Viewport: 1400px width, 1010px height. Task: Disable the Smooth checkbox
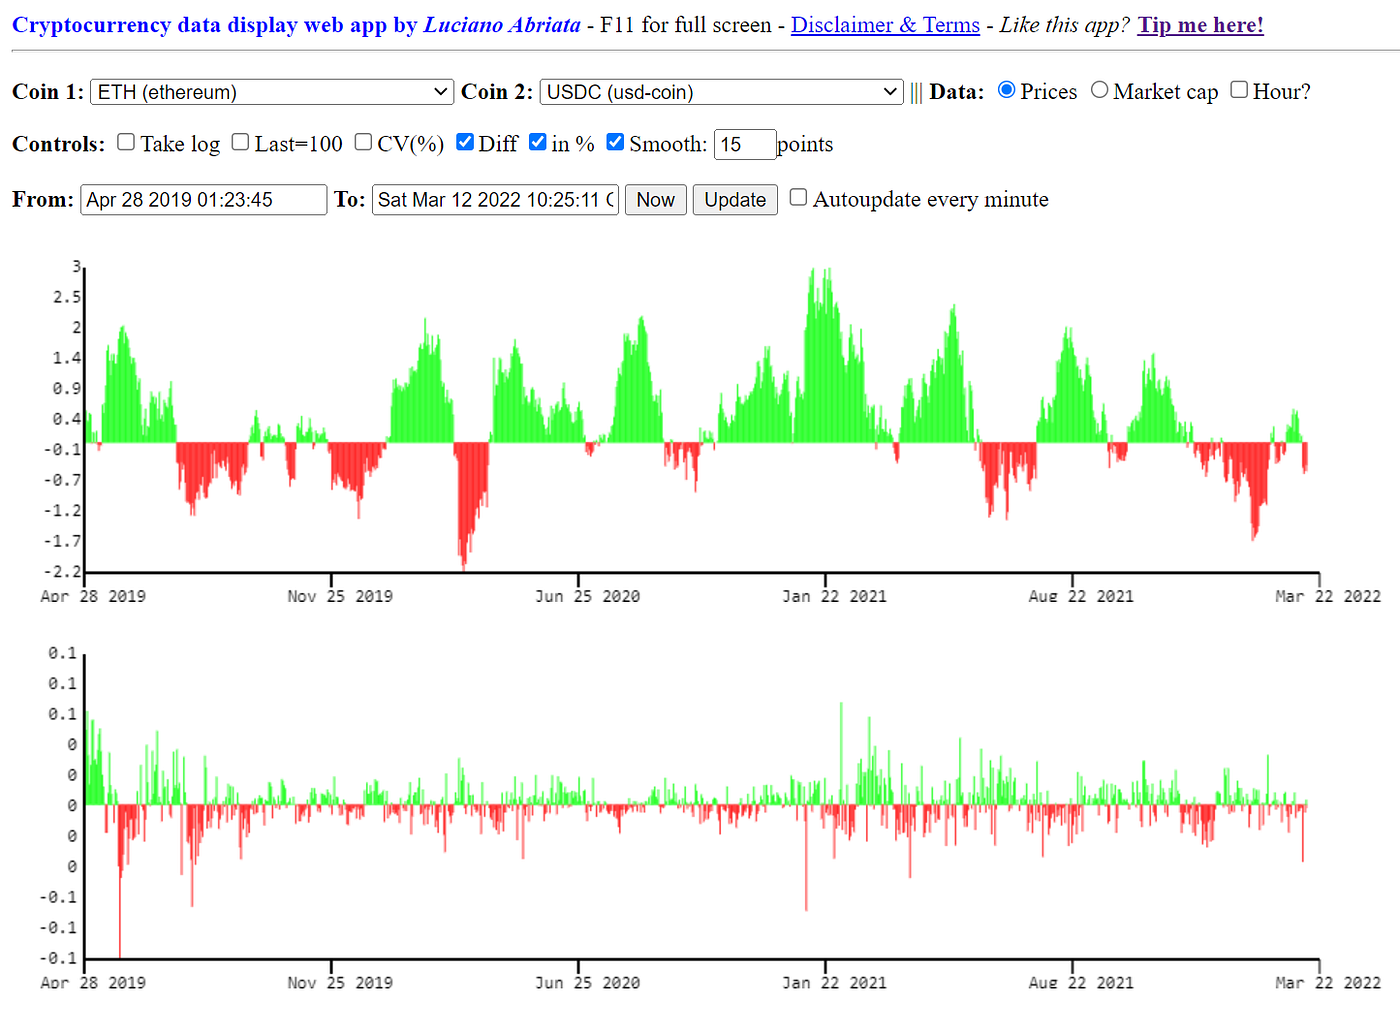point(614,142)
